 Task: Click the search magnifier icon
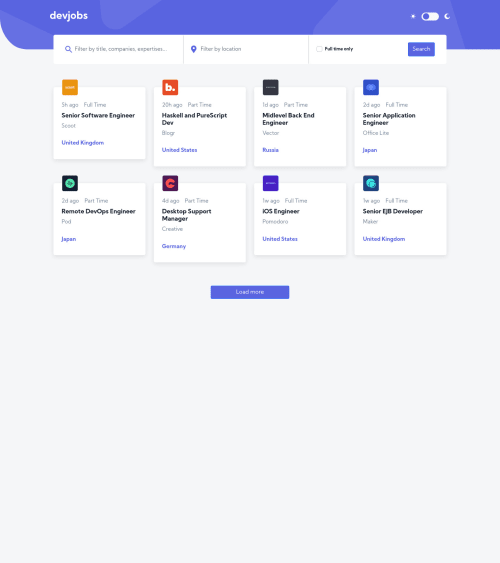[x=68, y=49]
